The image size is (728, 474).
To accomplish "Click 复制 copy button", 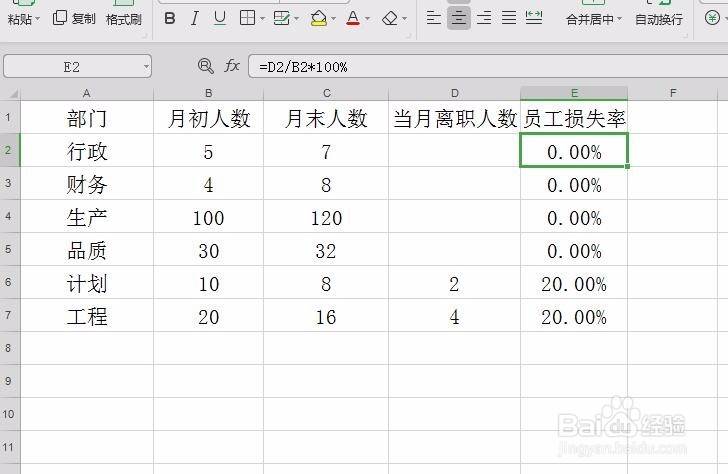I will (74, 19).
